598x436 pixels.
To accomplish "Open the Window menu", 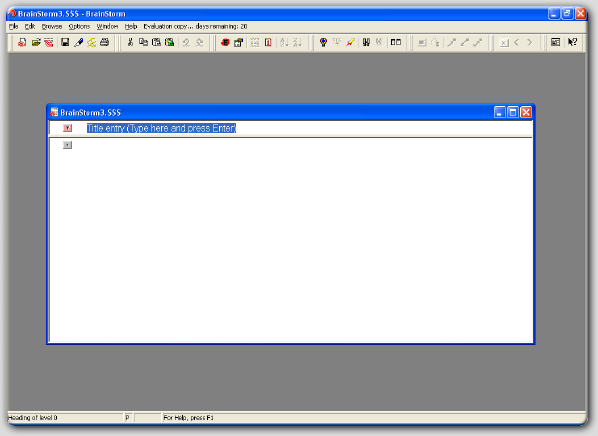I will click(107, 26).
